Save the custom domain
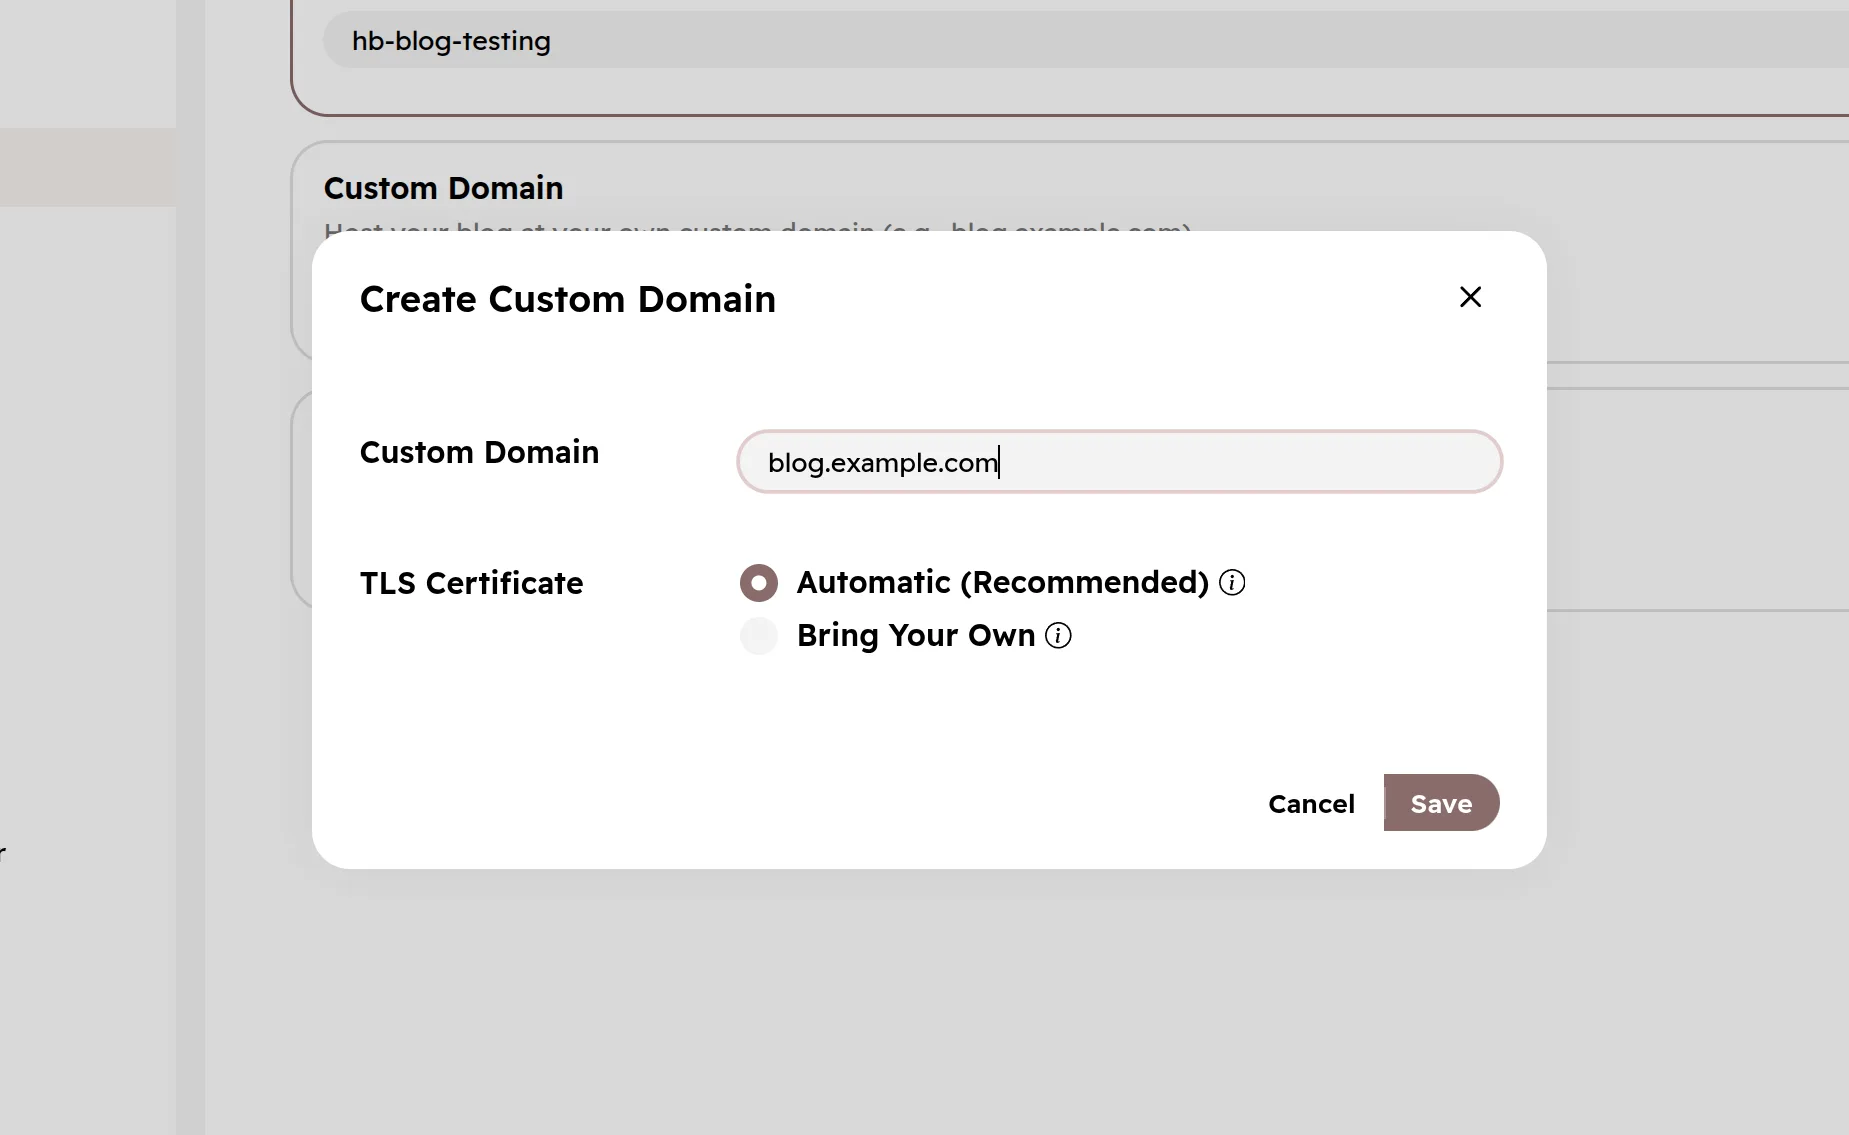The width and height of the screenshot is (1849, 1135). click(x=1441, y=803)
